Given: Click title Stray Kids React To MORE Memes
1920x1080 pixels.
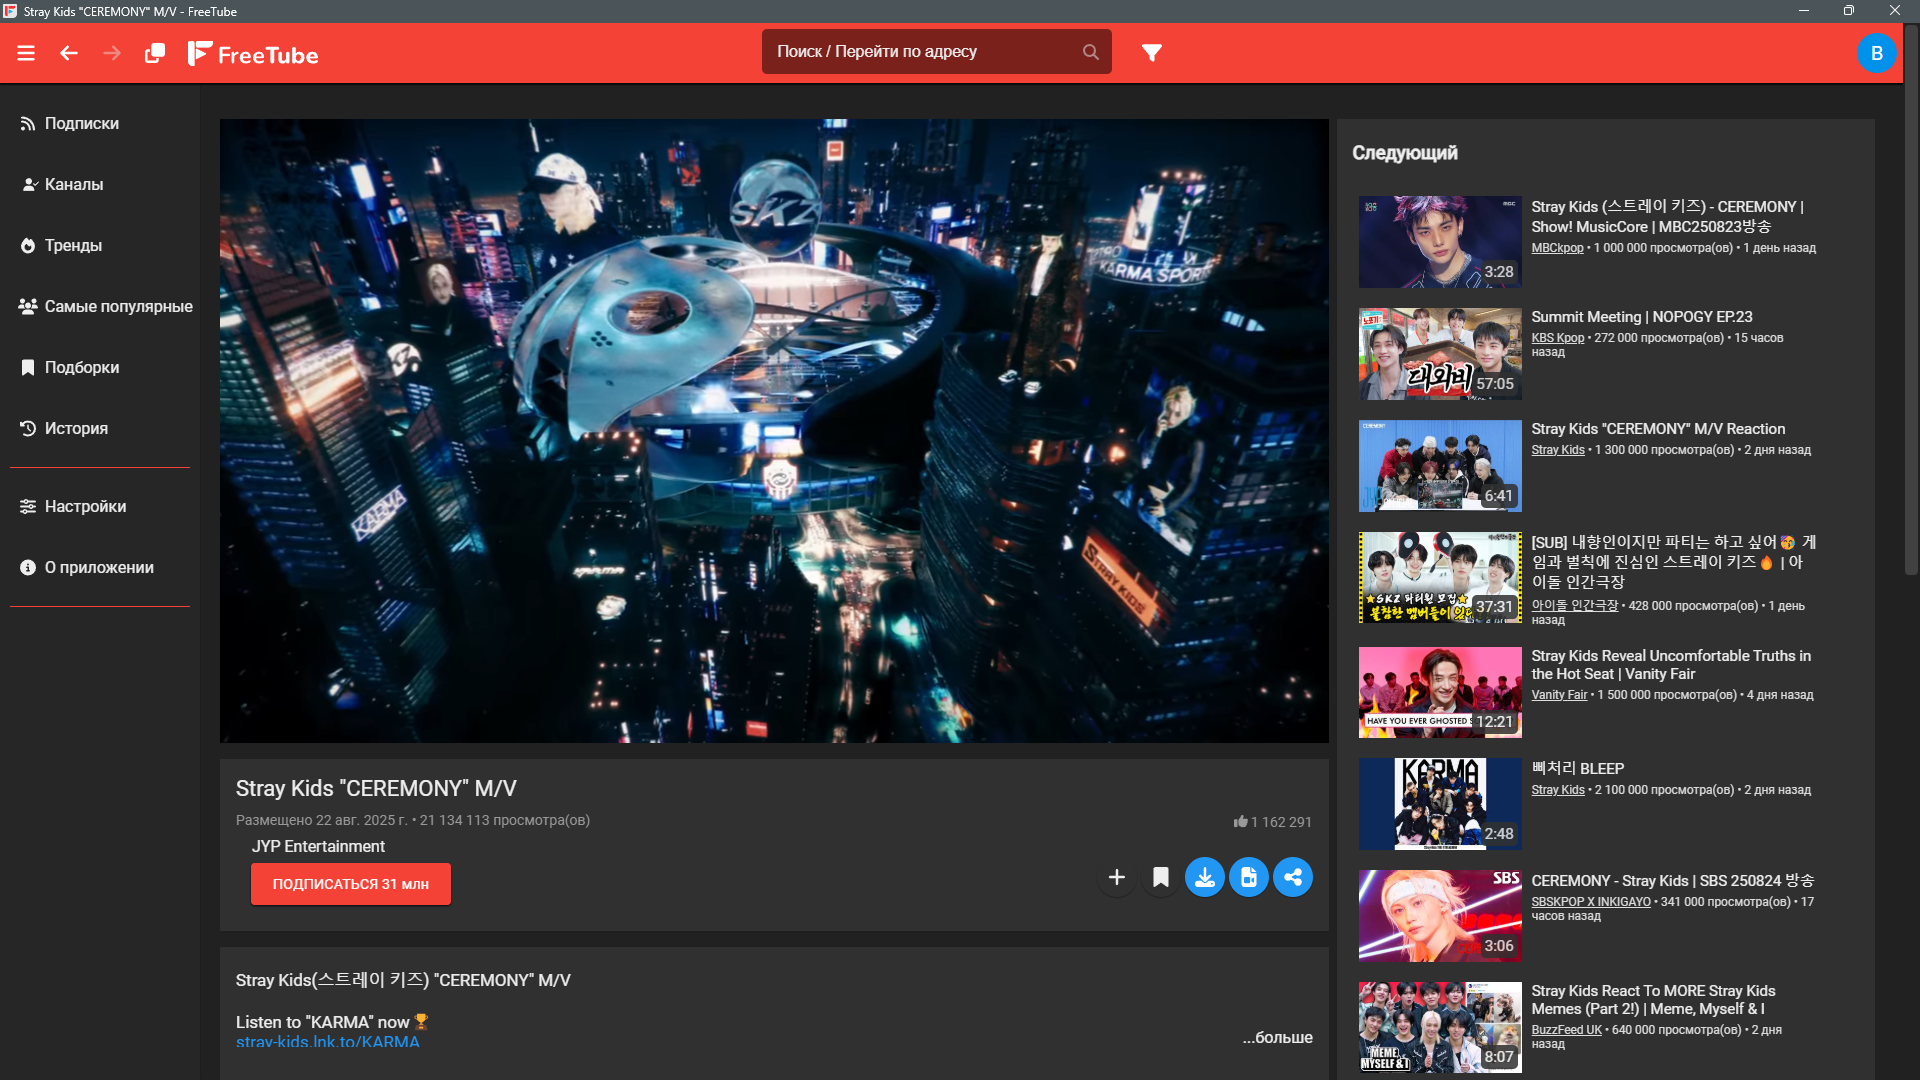Looking at the screenshot, I should coord(1653,1000).
